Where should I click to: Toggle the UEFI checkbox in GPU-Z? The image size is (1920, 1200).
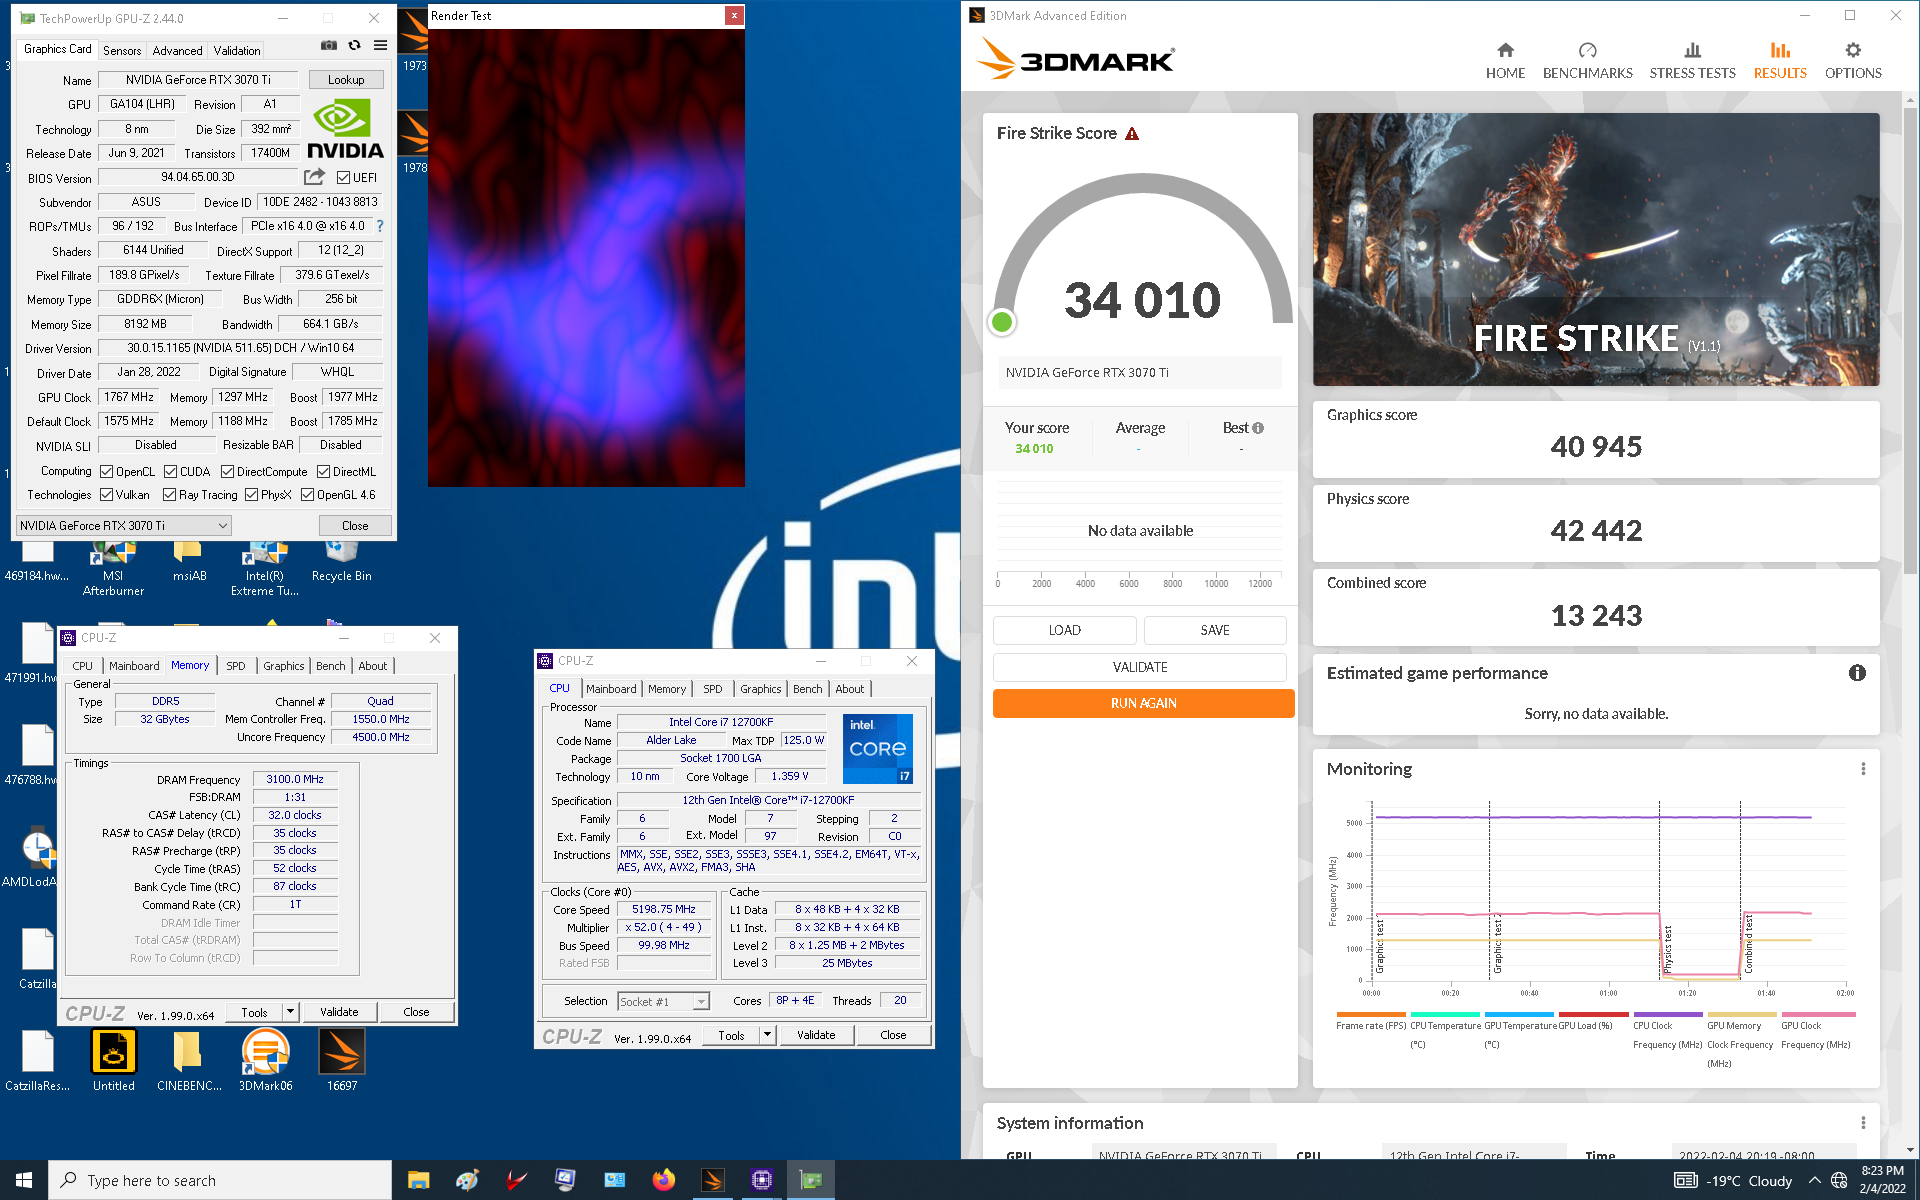343,178
